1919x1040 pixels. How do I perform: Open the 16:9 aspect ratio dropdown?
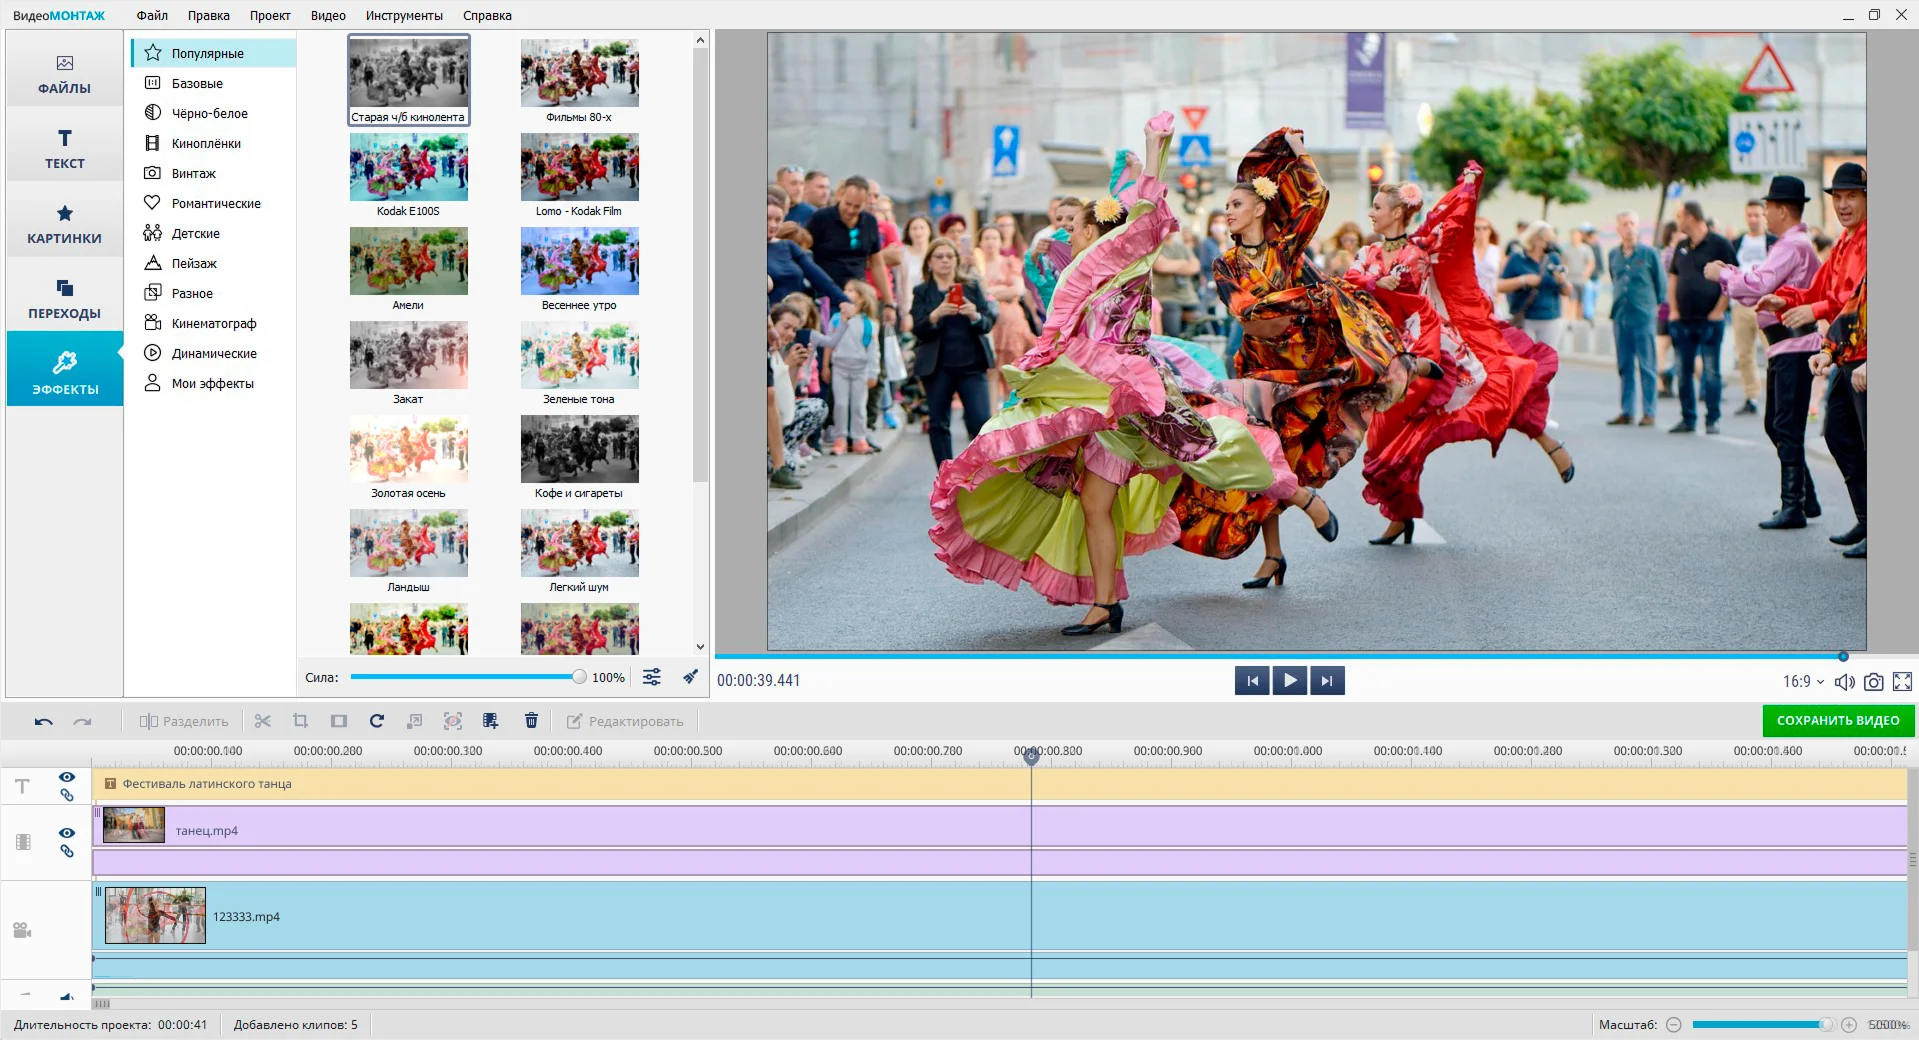(x=1803, y=681)
